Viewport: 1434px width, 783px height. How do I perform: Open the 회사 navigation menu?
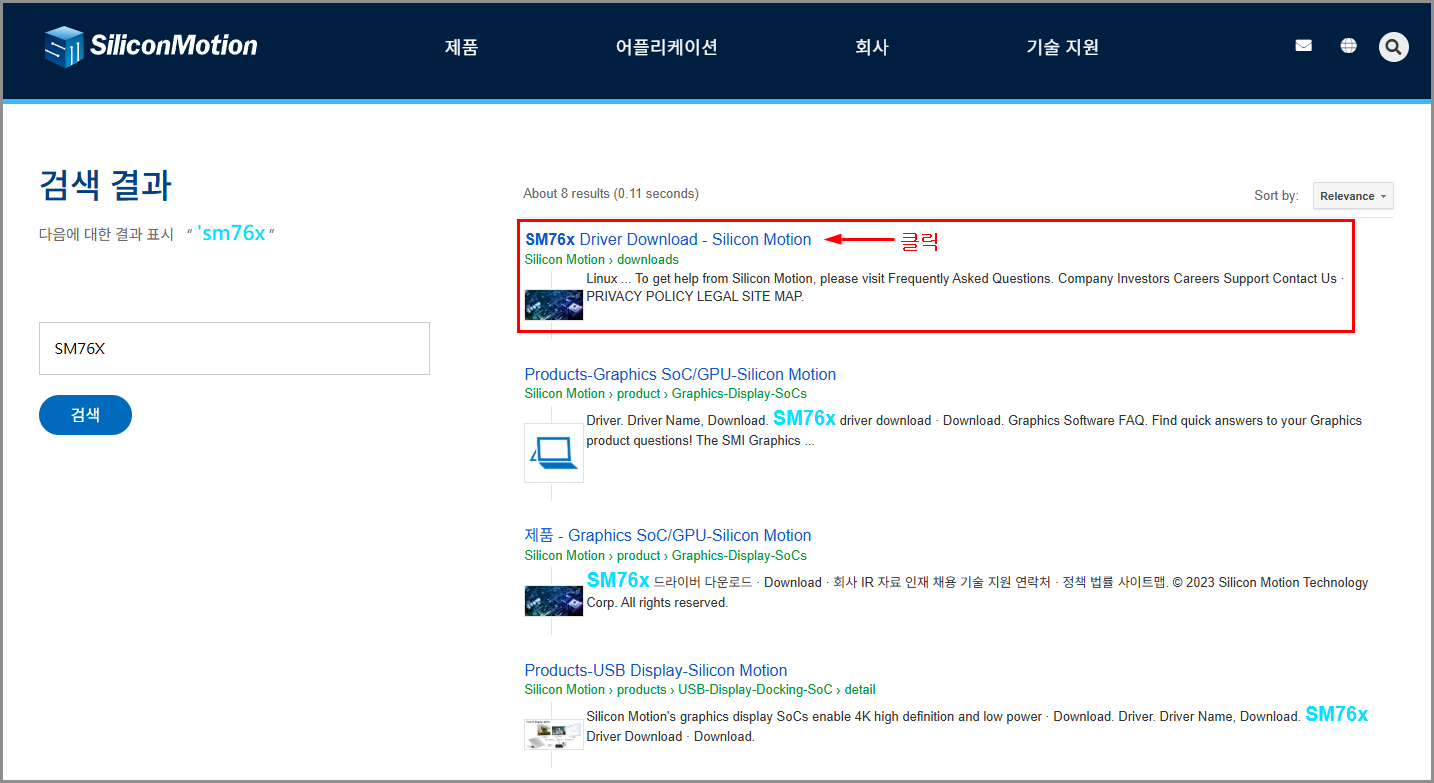[872, 46]
